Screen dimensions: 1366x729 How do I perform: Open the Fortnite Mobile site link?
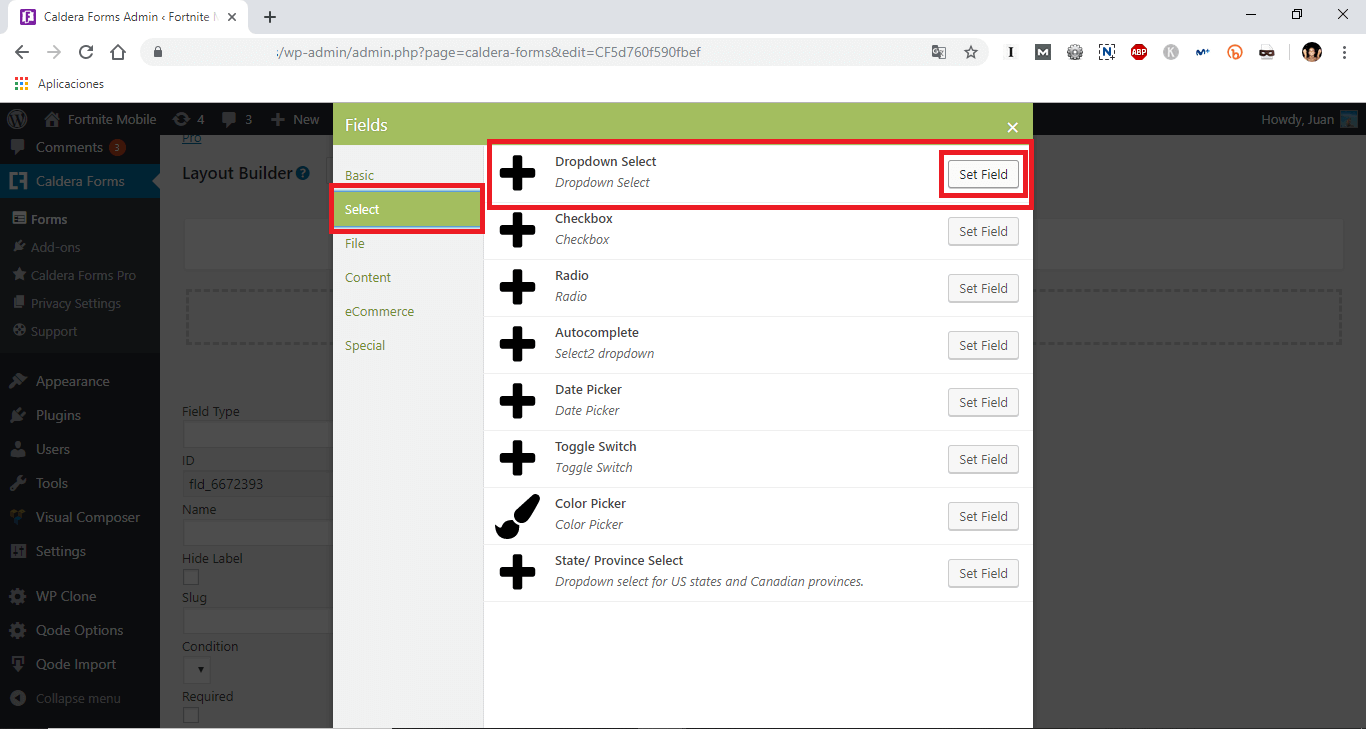pyautogui.click(x=101, y=119)
